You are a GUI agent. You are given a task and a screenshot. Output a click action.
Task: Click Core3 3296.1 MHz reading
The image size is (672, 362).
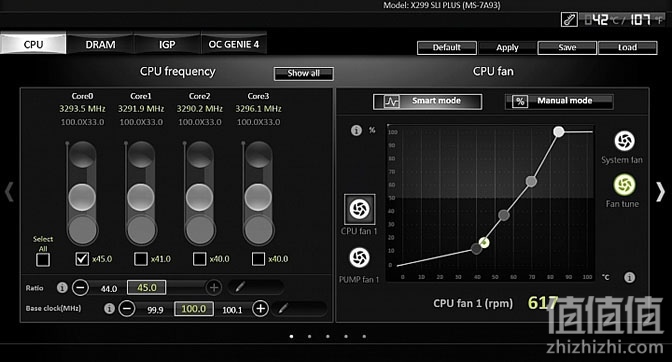click(258, 109)
